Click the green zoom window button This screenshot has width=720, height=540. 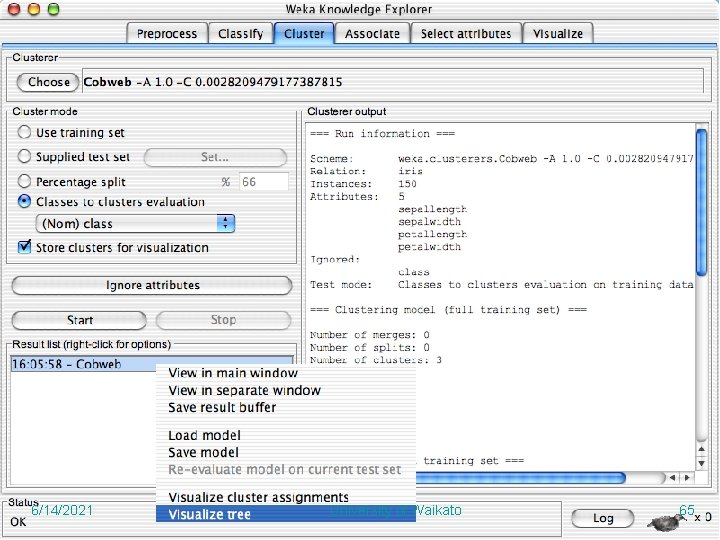[x=54, y=9]
